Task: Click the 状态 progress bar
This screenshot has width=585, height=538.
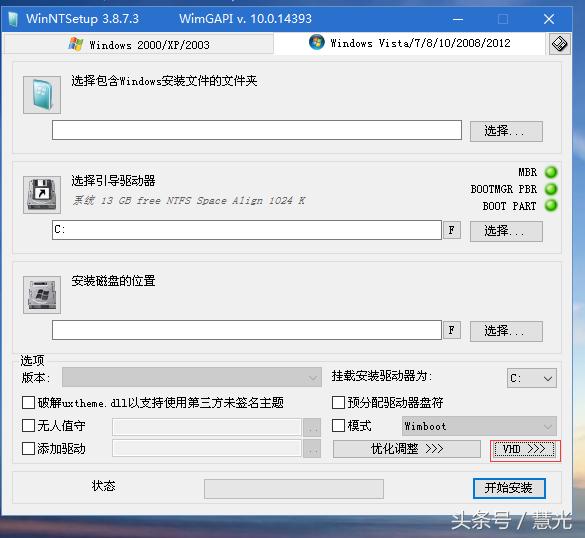Action: [294, 489]
